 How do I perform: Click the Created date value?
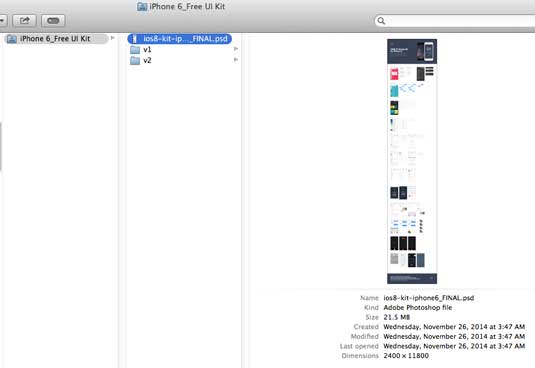pyautogui.click(x=454, y=327)
